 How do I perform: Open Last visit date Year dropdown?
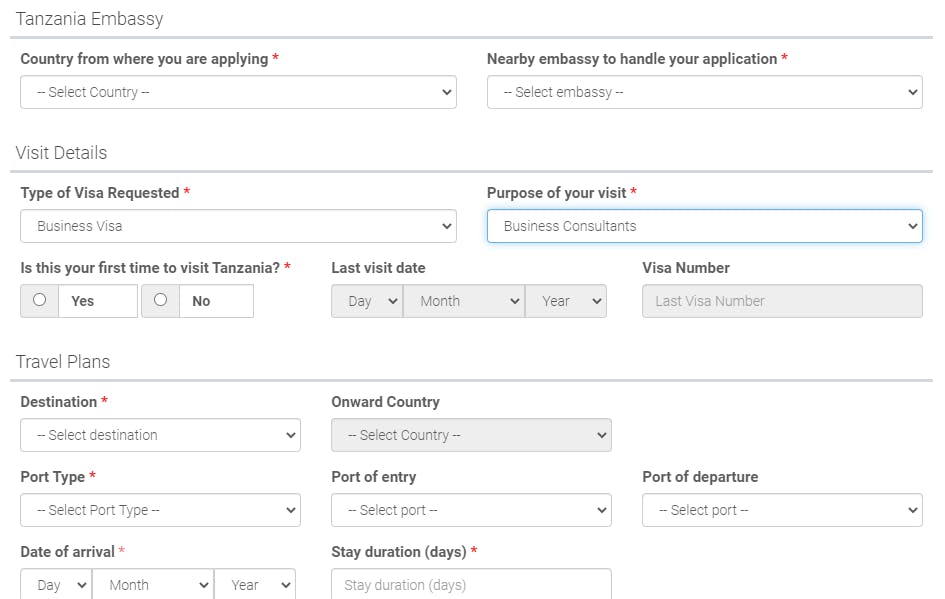566,301
